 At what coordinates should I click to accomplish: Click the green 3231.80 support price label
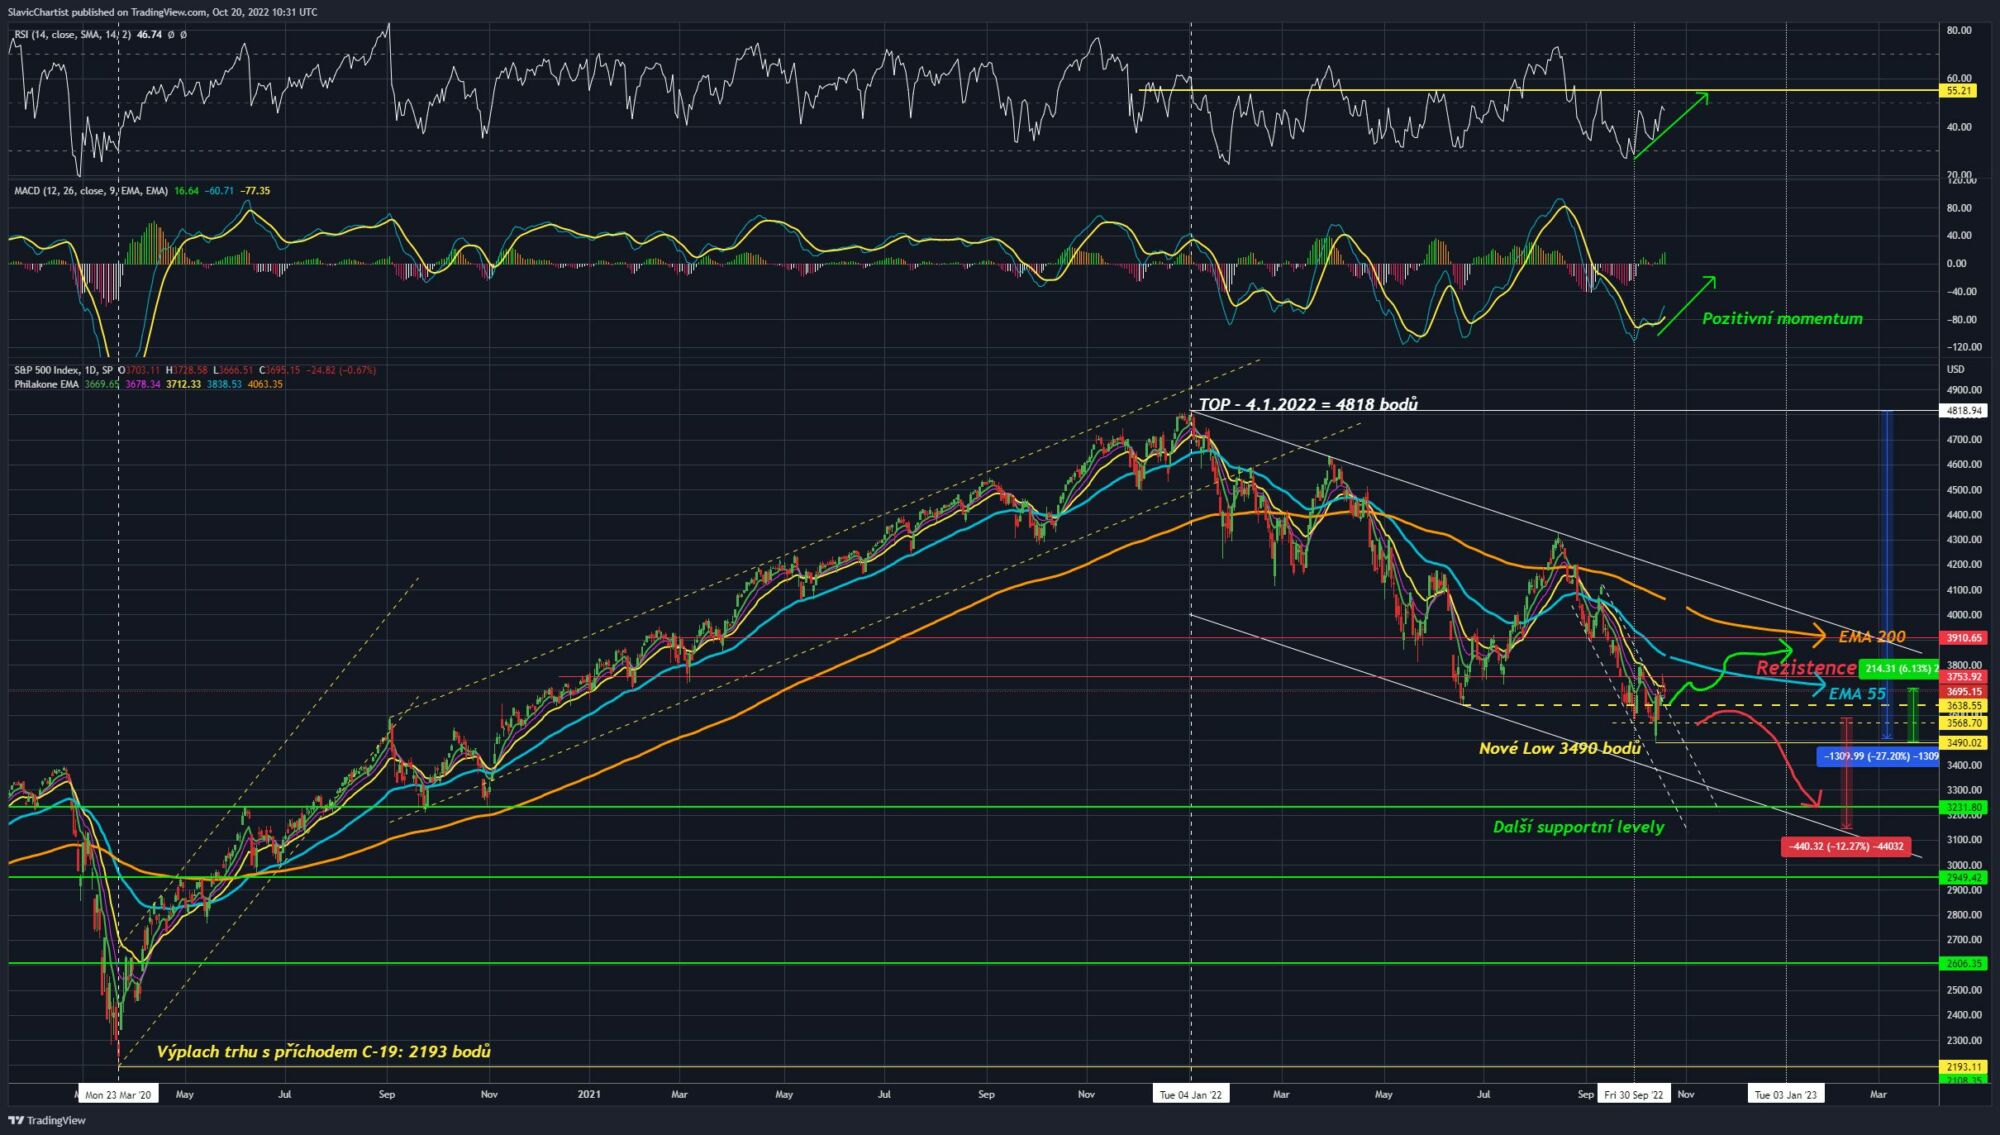pos(1964,807)
